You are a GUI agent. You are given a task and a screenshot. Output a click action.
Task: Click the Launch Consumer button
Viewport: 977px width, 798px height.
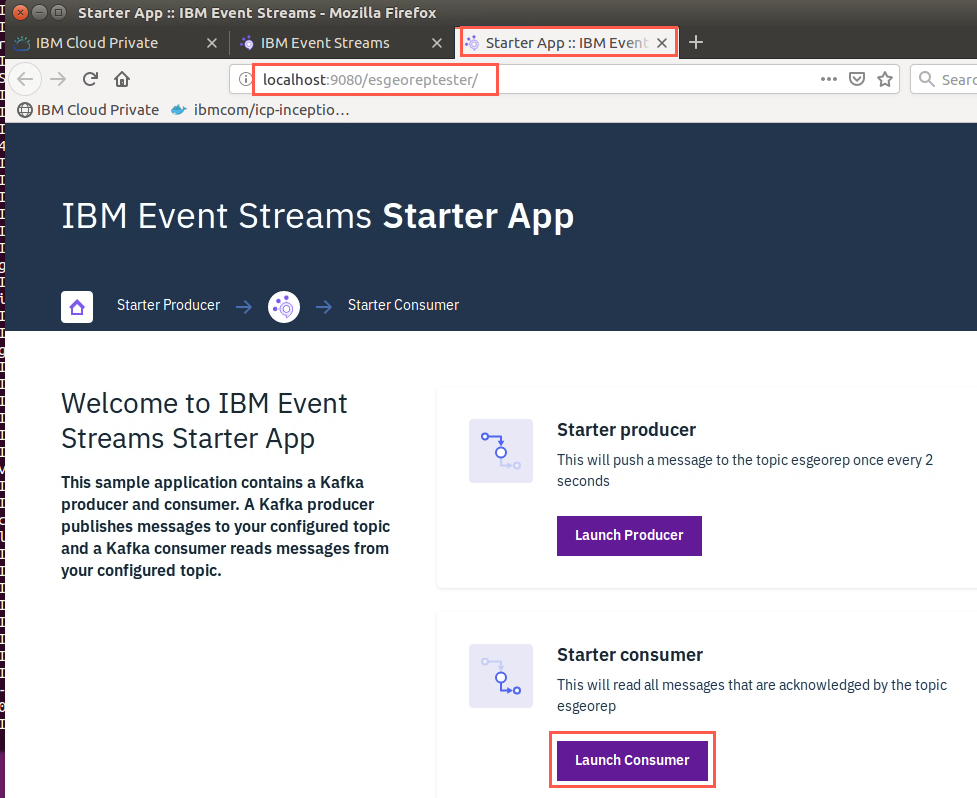(632, 760)
